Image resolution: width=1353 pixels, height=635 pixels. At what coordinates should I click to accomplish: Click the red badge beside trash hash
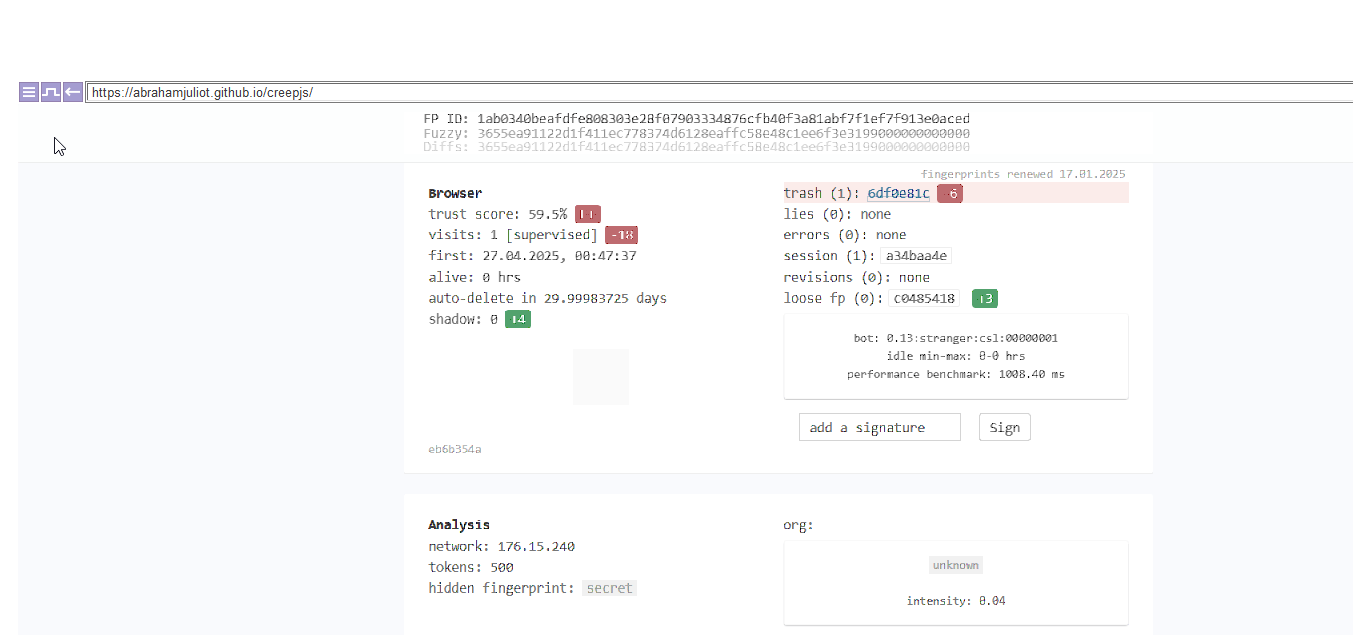[x=950, y=193]
